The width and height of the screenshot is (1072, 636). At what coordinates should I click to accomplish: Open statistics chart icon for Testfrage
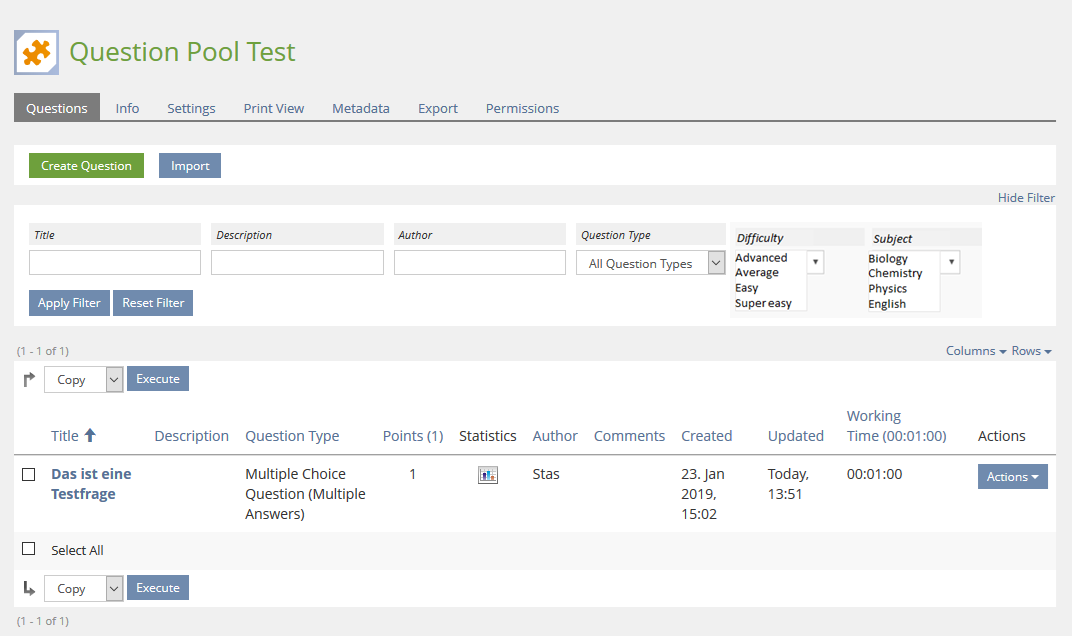click(x=488, y=475)
